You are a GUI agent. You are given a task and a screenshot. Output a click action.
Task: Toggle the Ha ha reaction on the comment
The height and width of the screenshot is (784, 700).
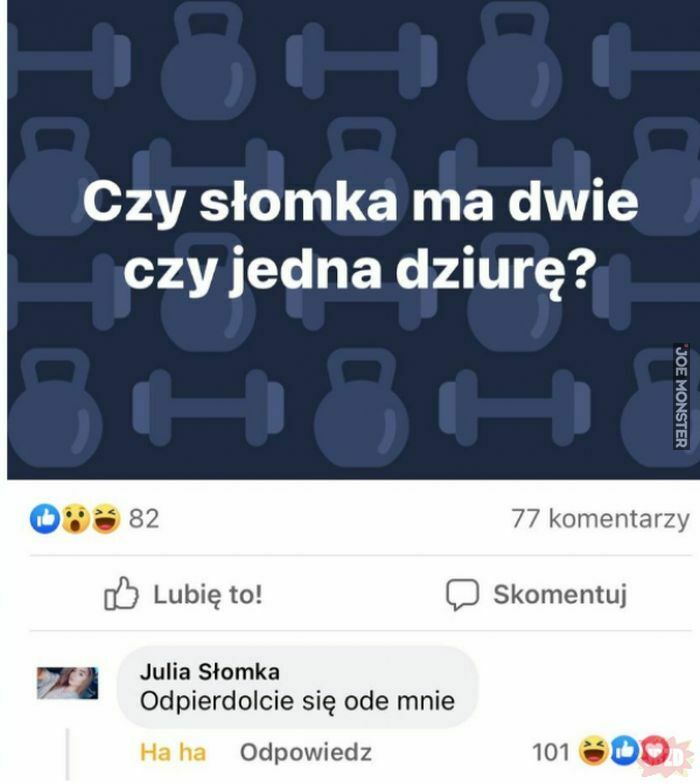click(x=173, y=752)
